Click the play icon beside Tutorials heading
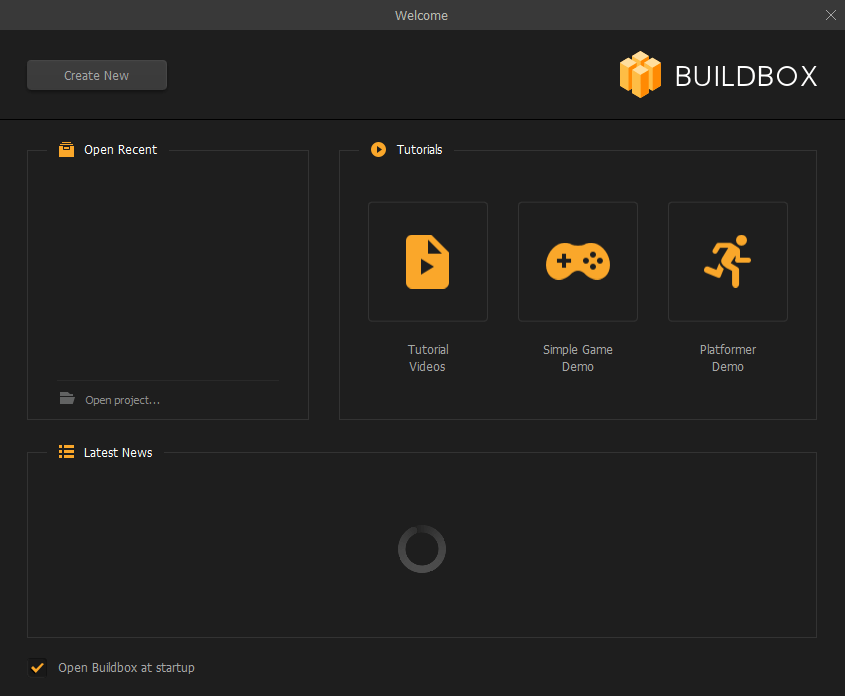The image size is (845, 696). pyautogui.click(x=378, y=149)
